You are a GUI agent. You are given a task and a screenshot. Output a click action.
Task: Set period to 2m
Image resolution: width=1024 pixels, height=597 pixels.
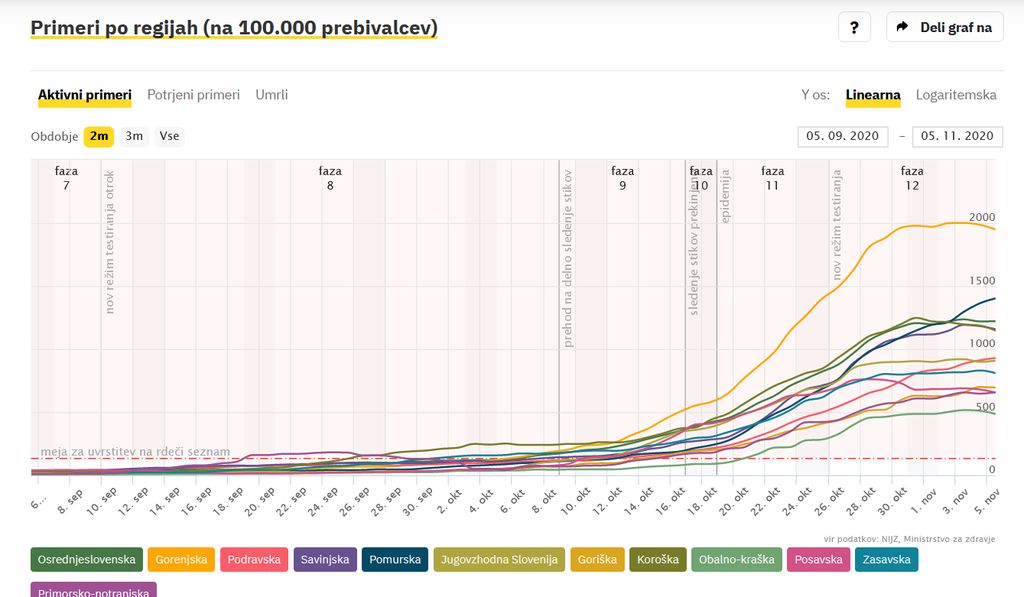pyautogui.click(x=98, y=136)
